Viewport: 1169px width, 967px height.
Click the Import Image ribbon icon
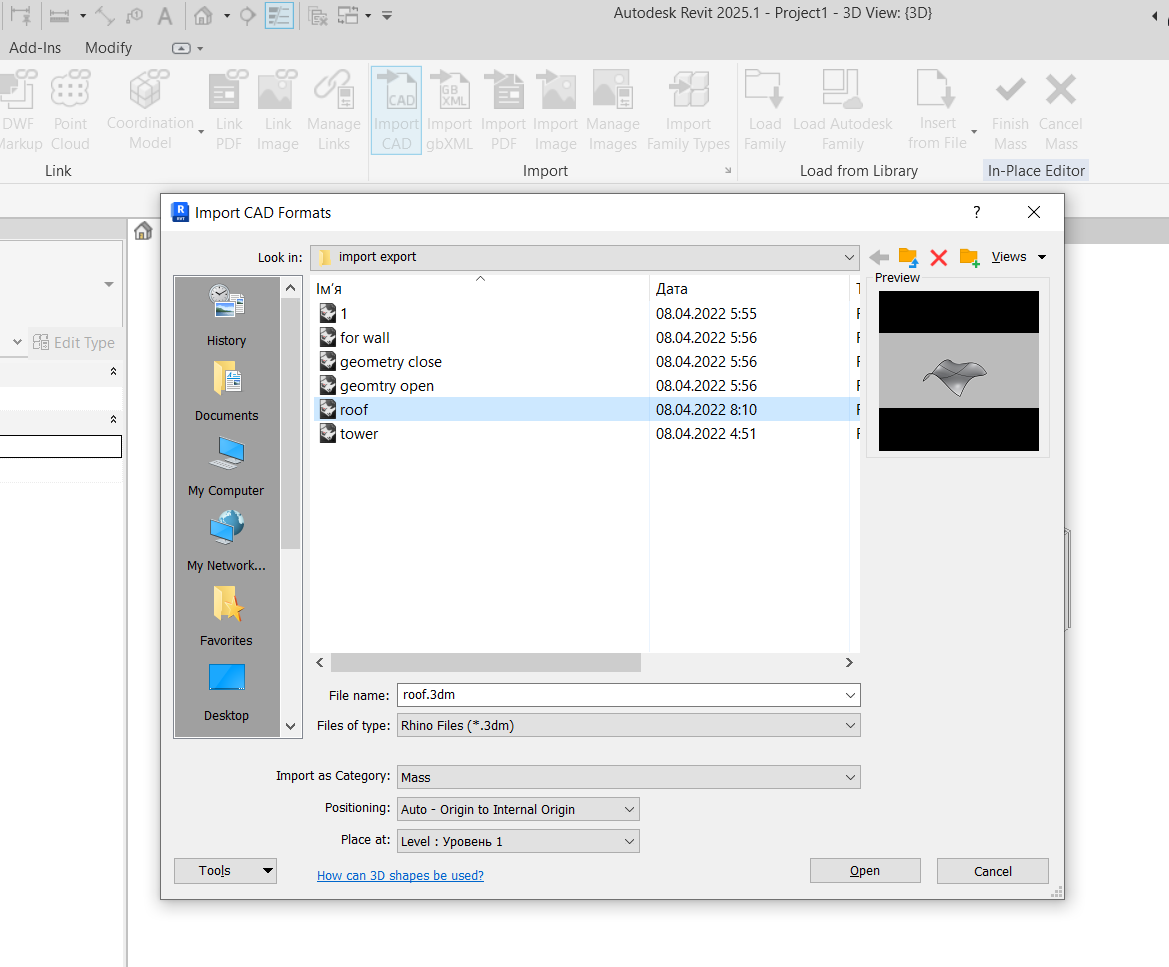tap(555, 110)
